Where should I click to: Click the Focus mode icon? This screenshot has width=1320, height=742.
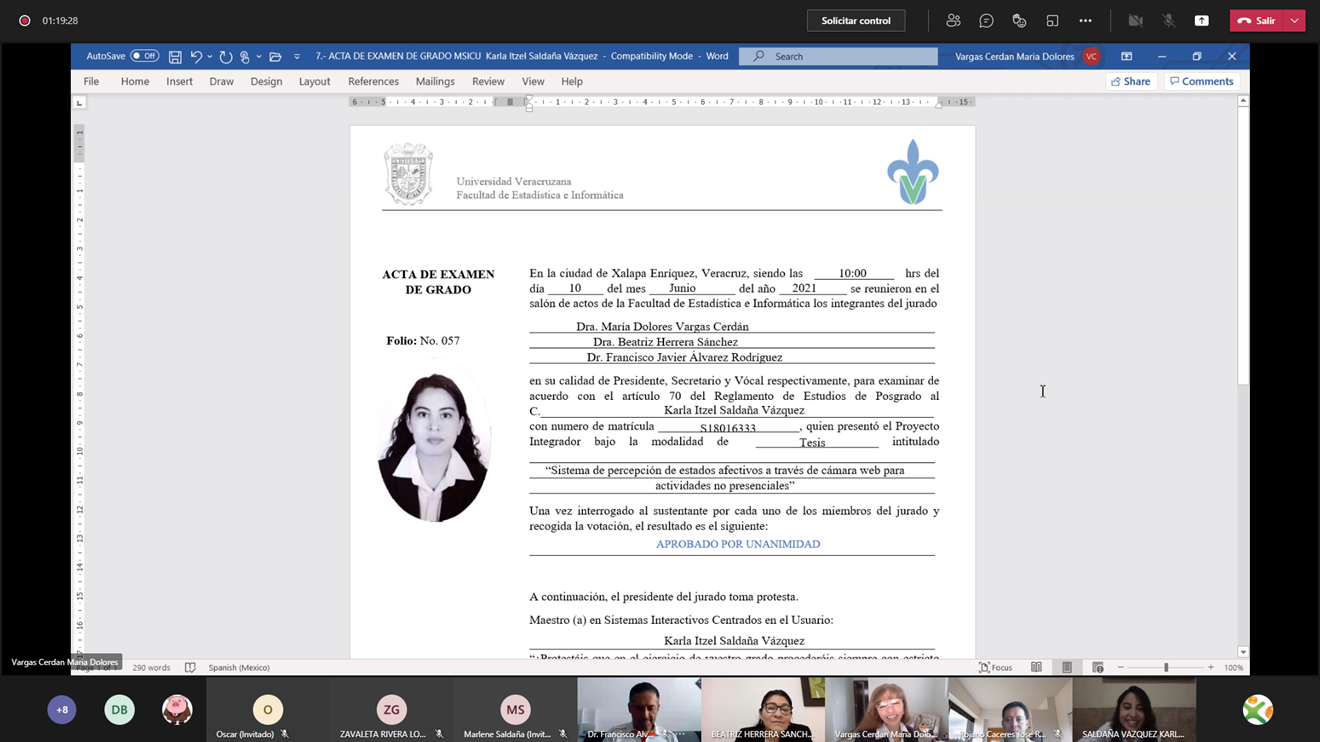pyautogui.click(x=995, y=668)
